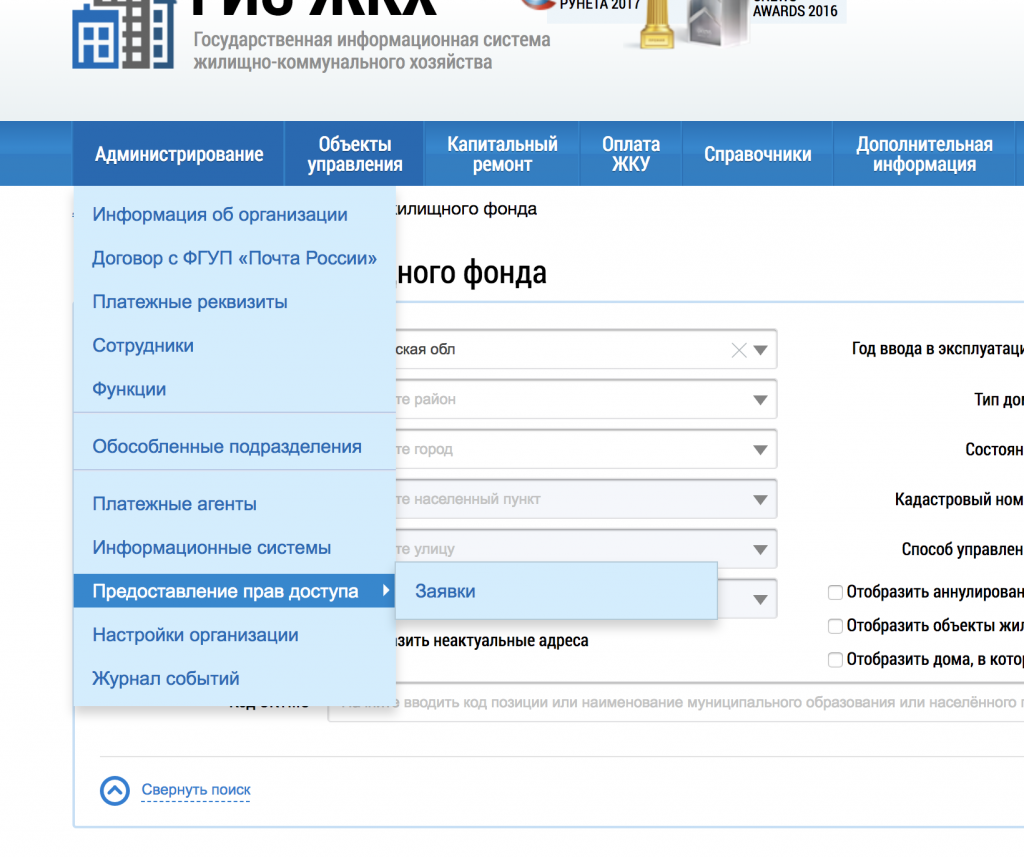Open the 'Администрирование' menu
1024x857 pixels.
point(179,154)
